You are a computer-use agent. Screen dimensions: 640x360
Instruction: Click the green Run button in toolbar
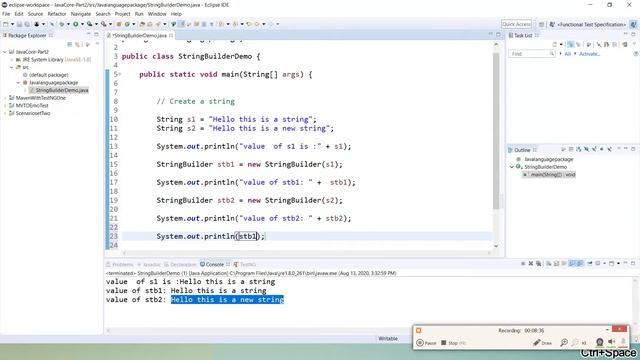coord(75,24)
